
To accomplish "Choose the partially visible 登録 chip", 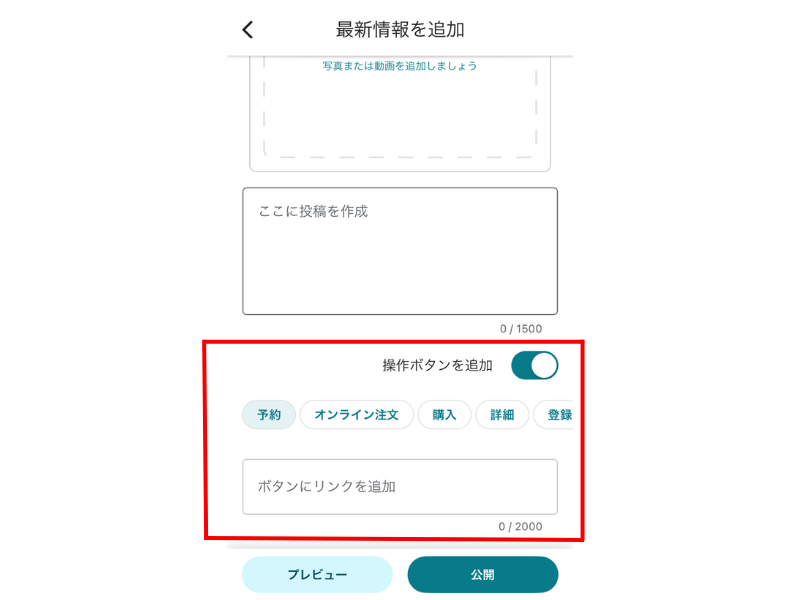I will 556,415.
